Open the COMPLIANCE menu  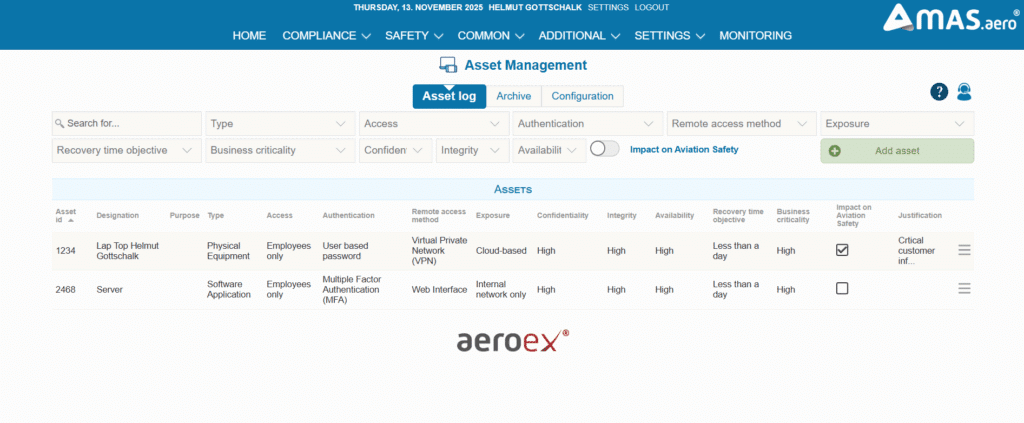(x=326, y=36)
